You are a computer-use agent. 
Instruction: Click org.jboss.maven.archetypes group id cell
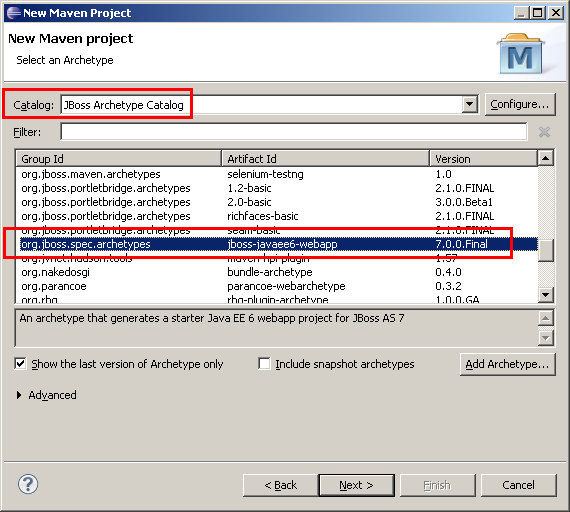91,174
